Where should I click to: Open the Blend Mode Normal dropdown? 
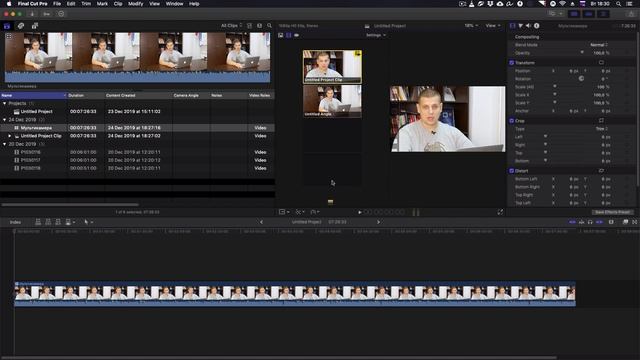coord(599,45)
